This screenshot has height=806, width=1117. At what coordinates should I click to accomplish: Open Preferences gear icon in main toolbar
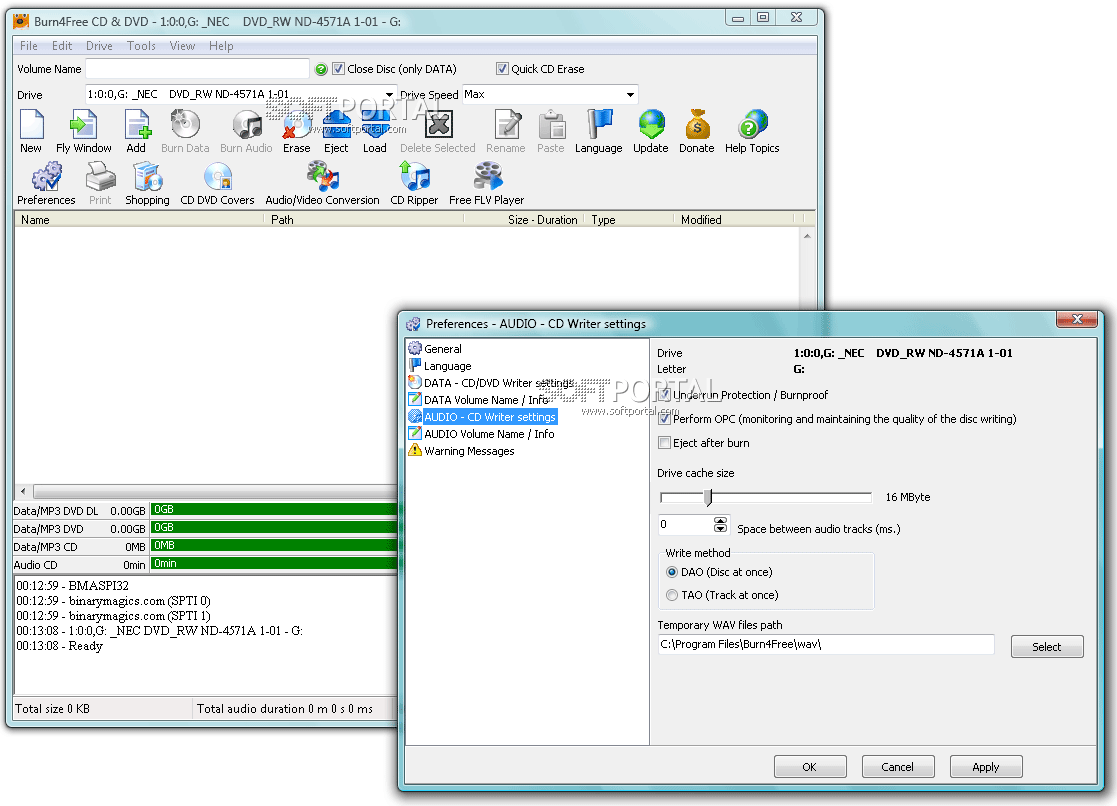[46, 177]
